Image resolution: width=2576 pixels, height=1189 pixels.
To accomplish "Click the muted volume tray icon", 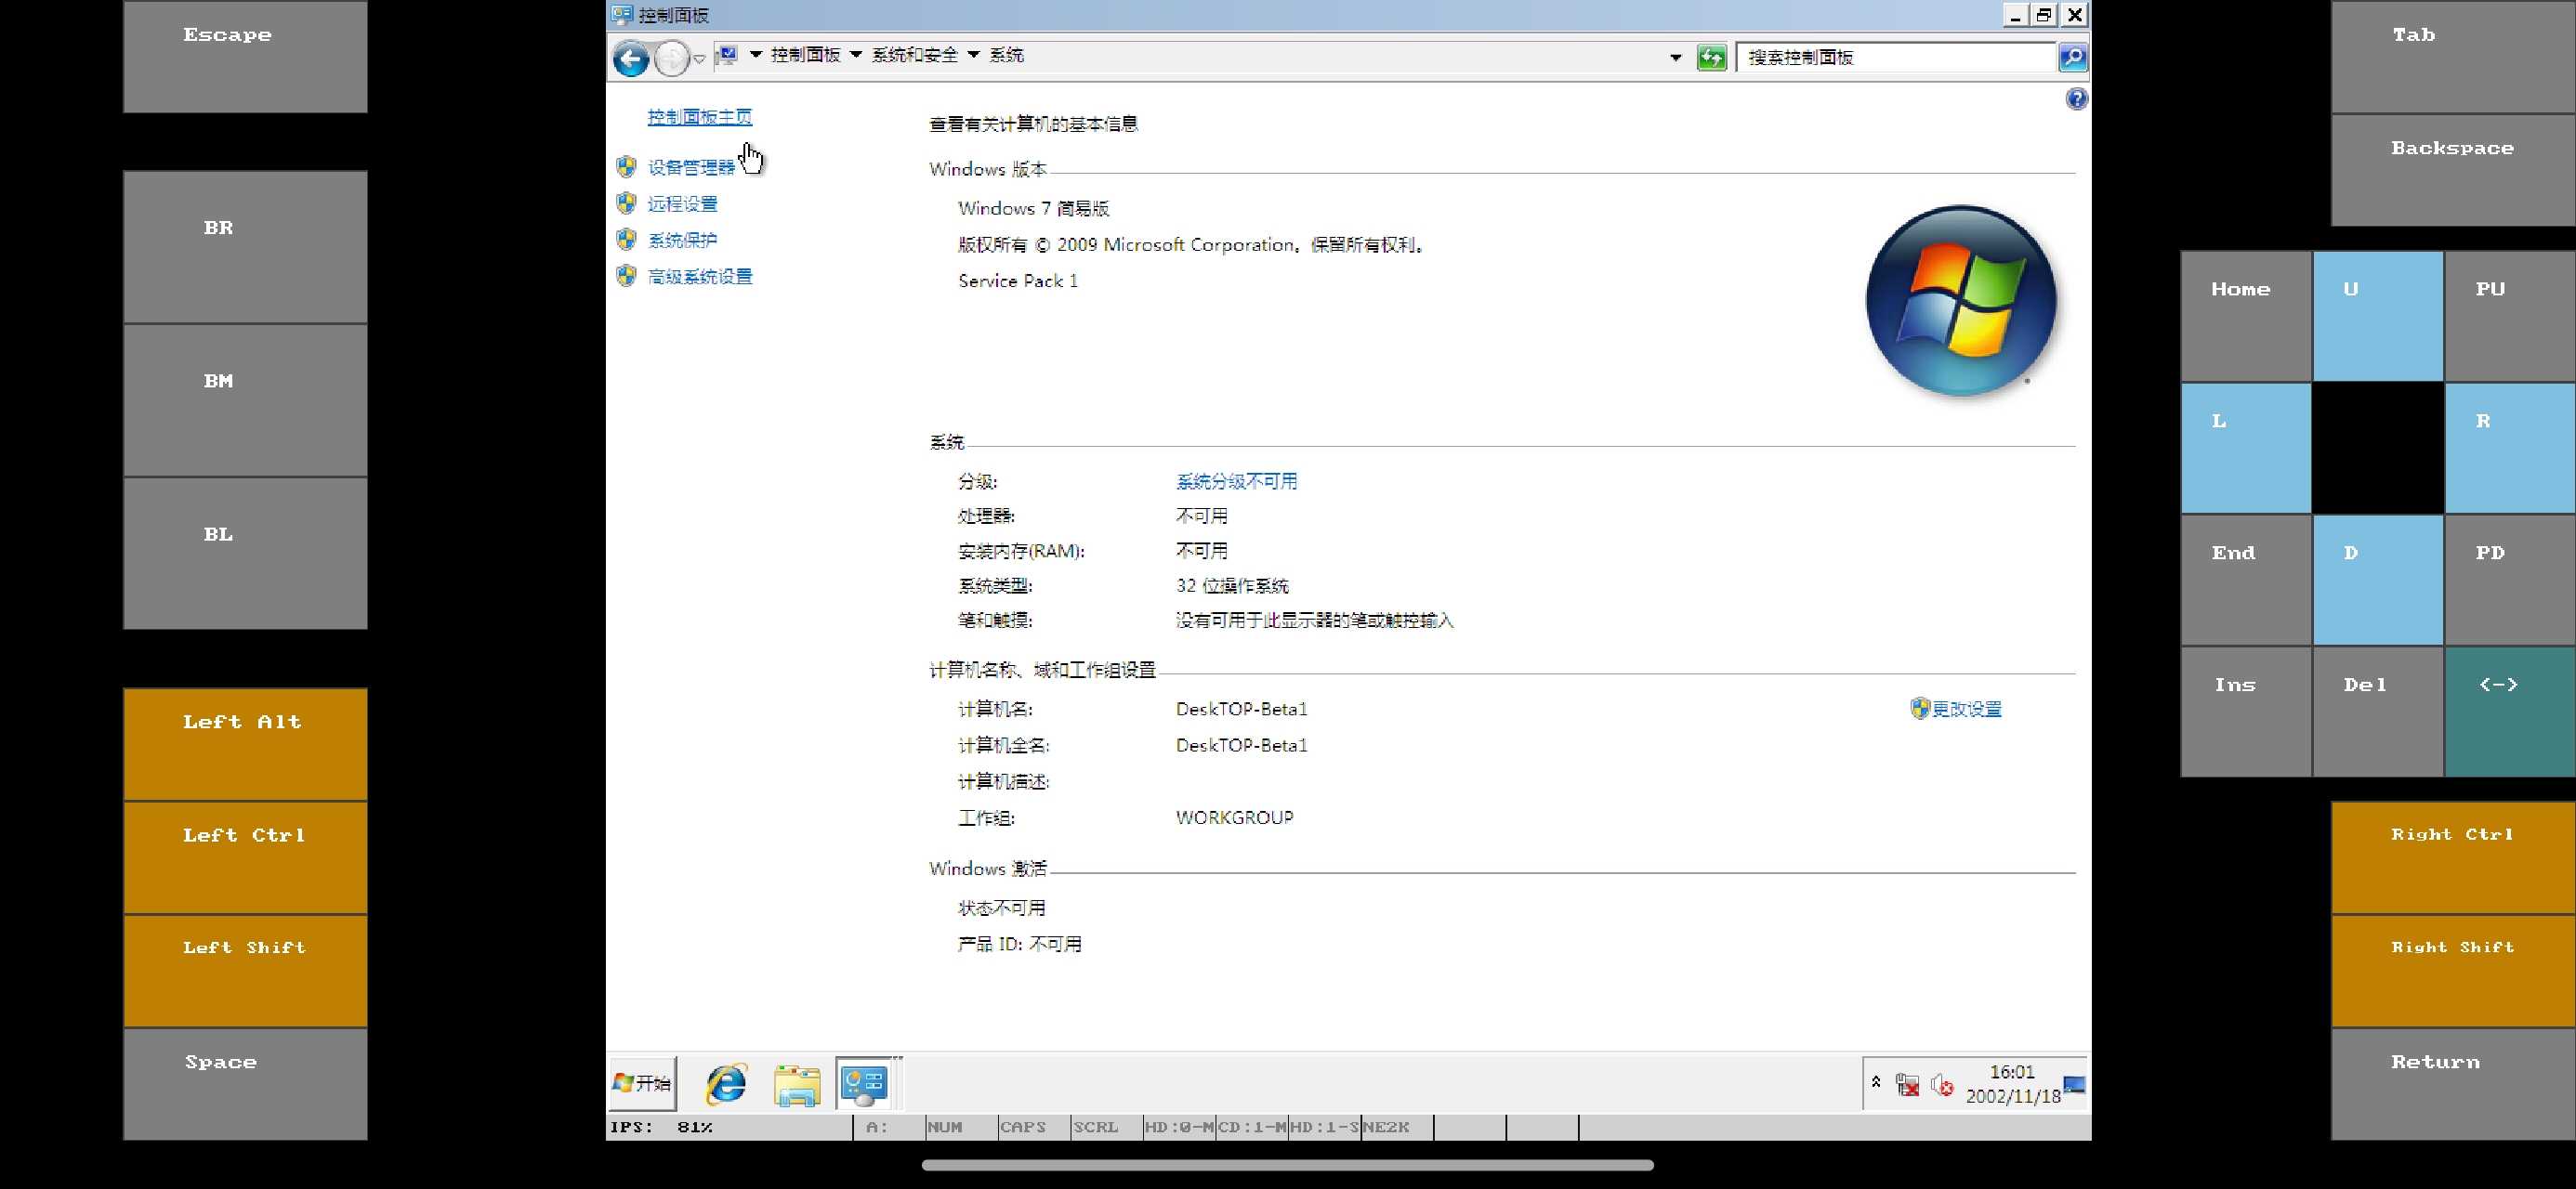I will [1942, 1085].
